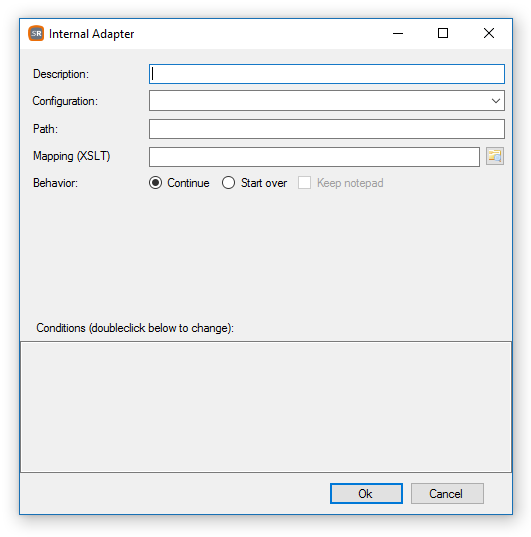Maximize the Internal Adapter dialog
The image size is (531, 537).
click(x=443, y=33)
